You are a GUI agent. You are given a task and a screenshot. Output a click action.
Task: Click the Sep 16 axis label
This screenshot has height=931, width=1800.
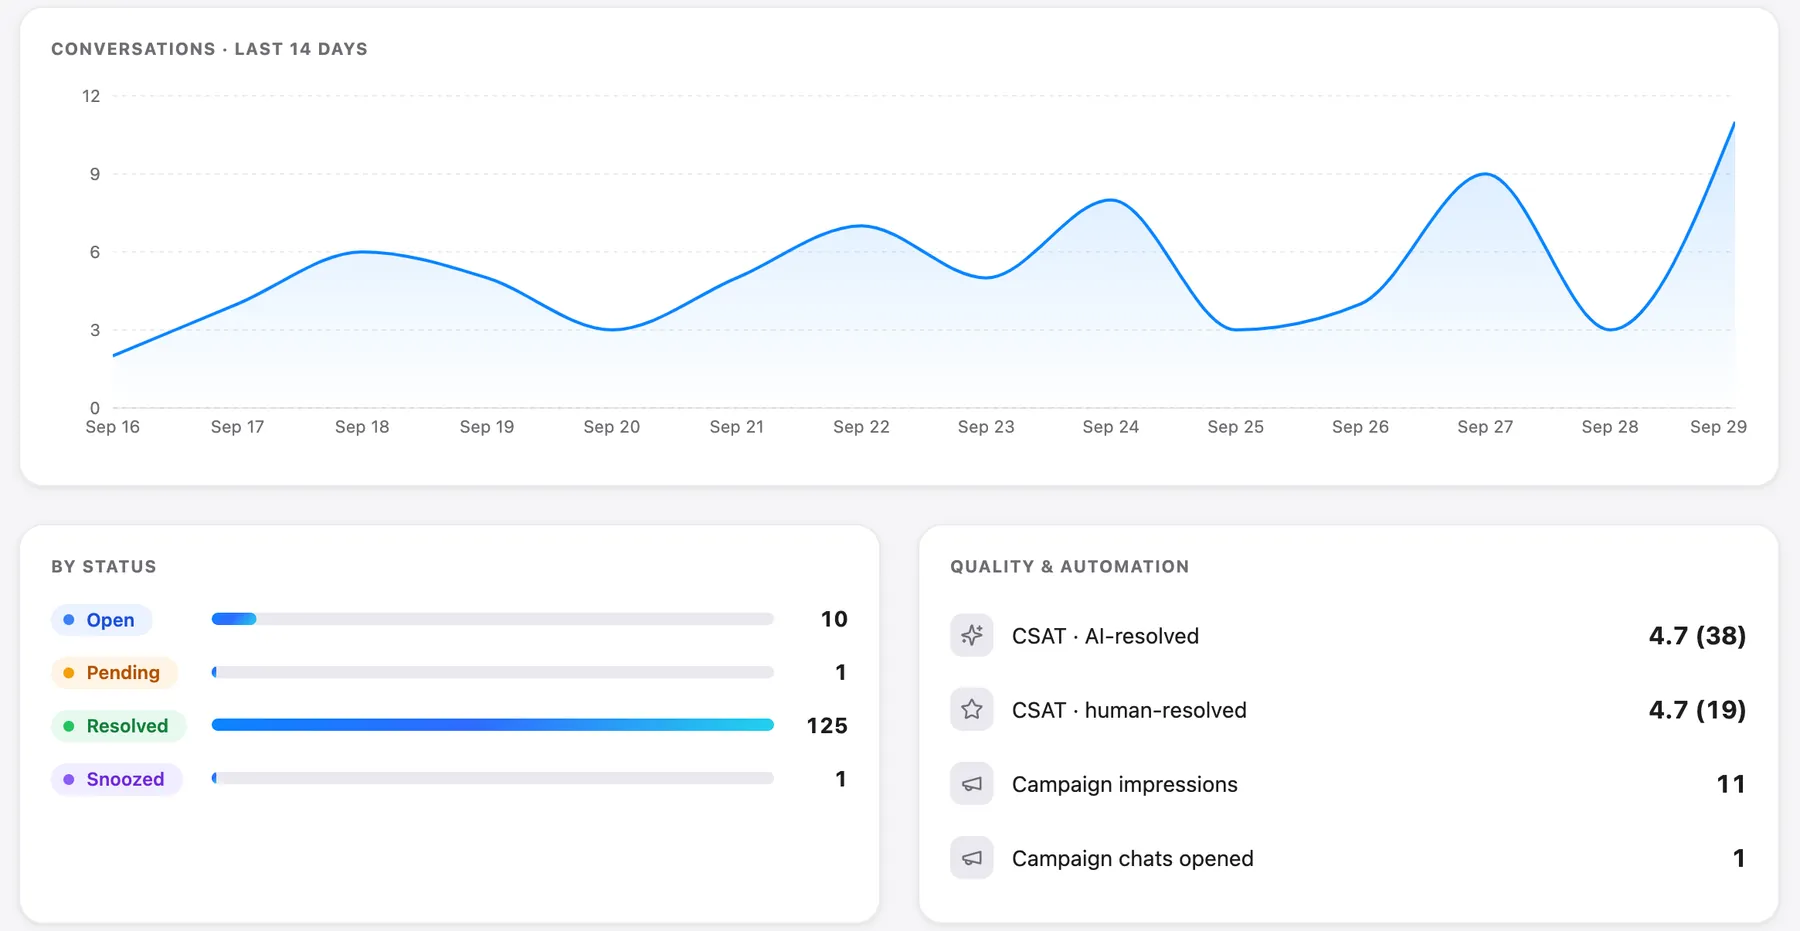pos(113,427)
